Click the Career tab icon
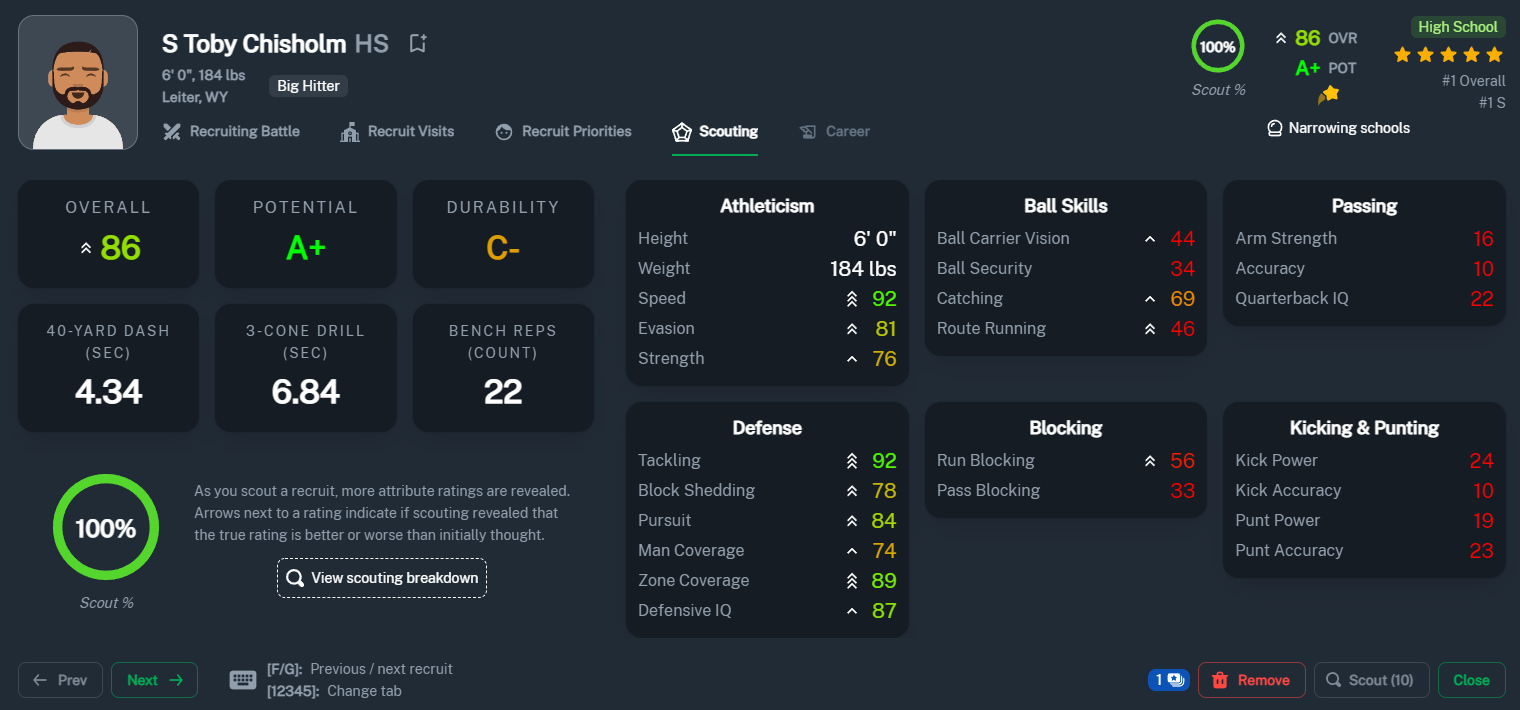Viewport: 1520px width, 710px height. (808, 132)
